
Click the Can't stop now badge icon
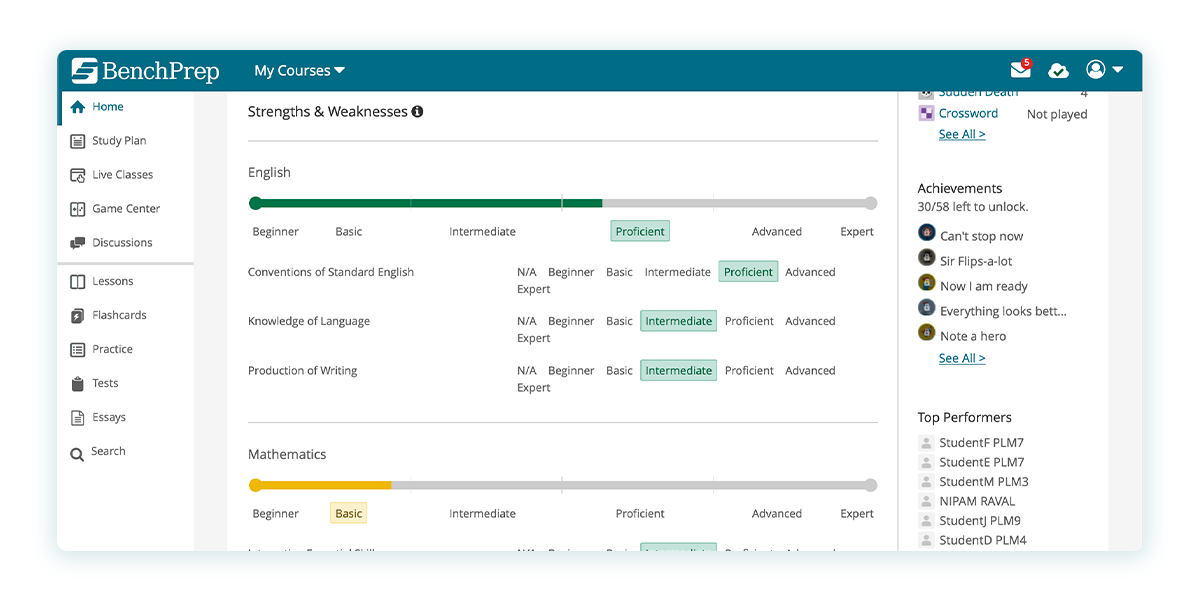point(927,233)
